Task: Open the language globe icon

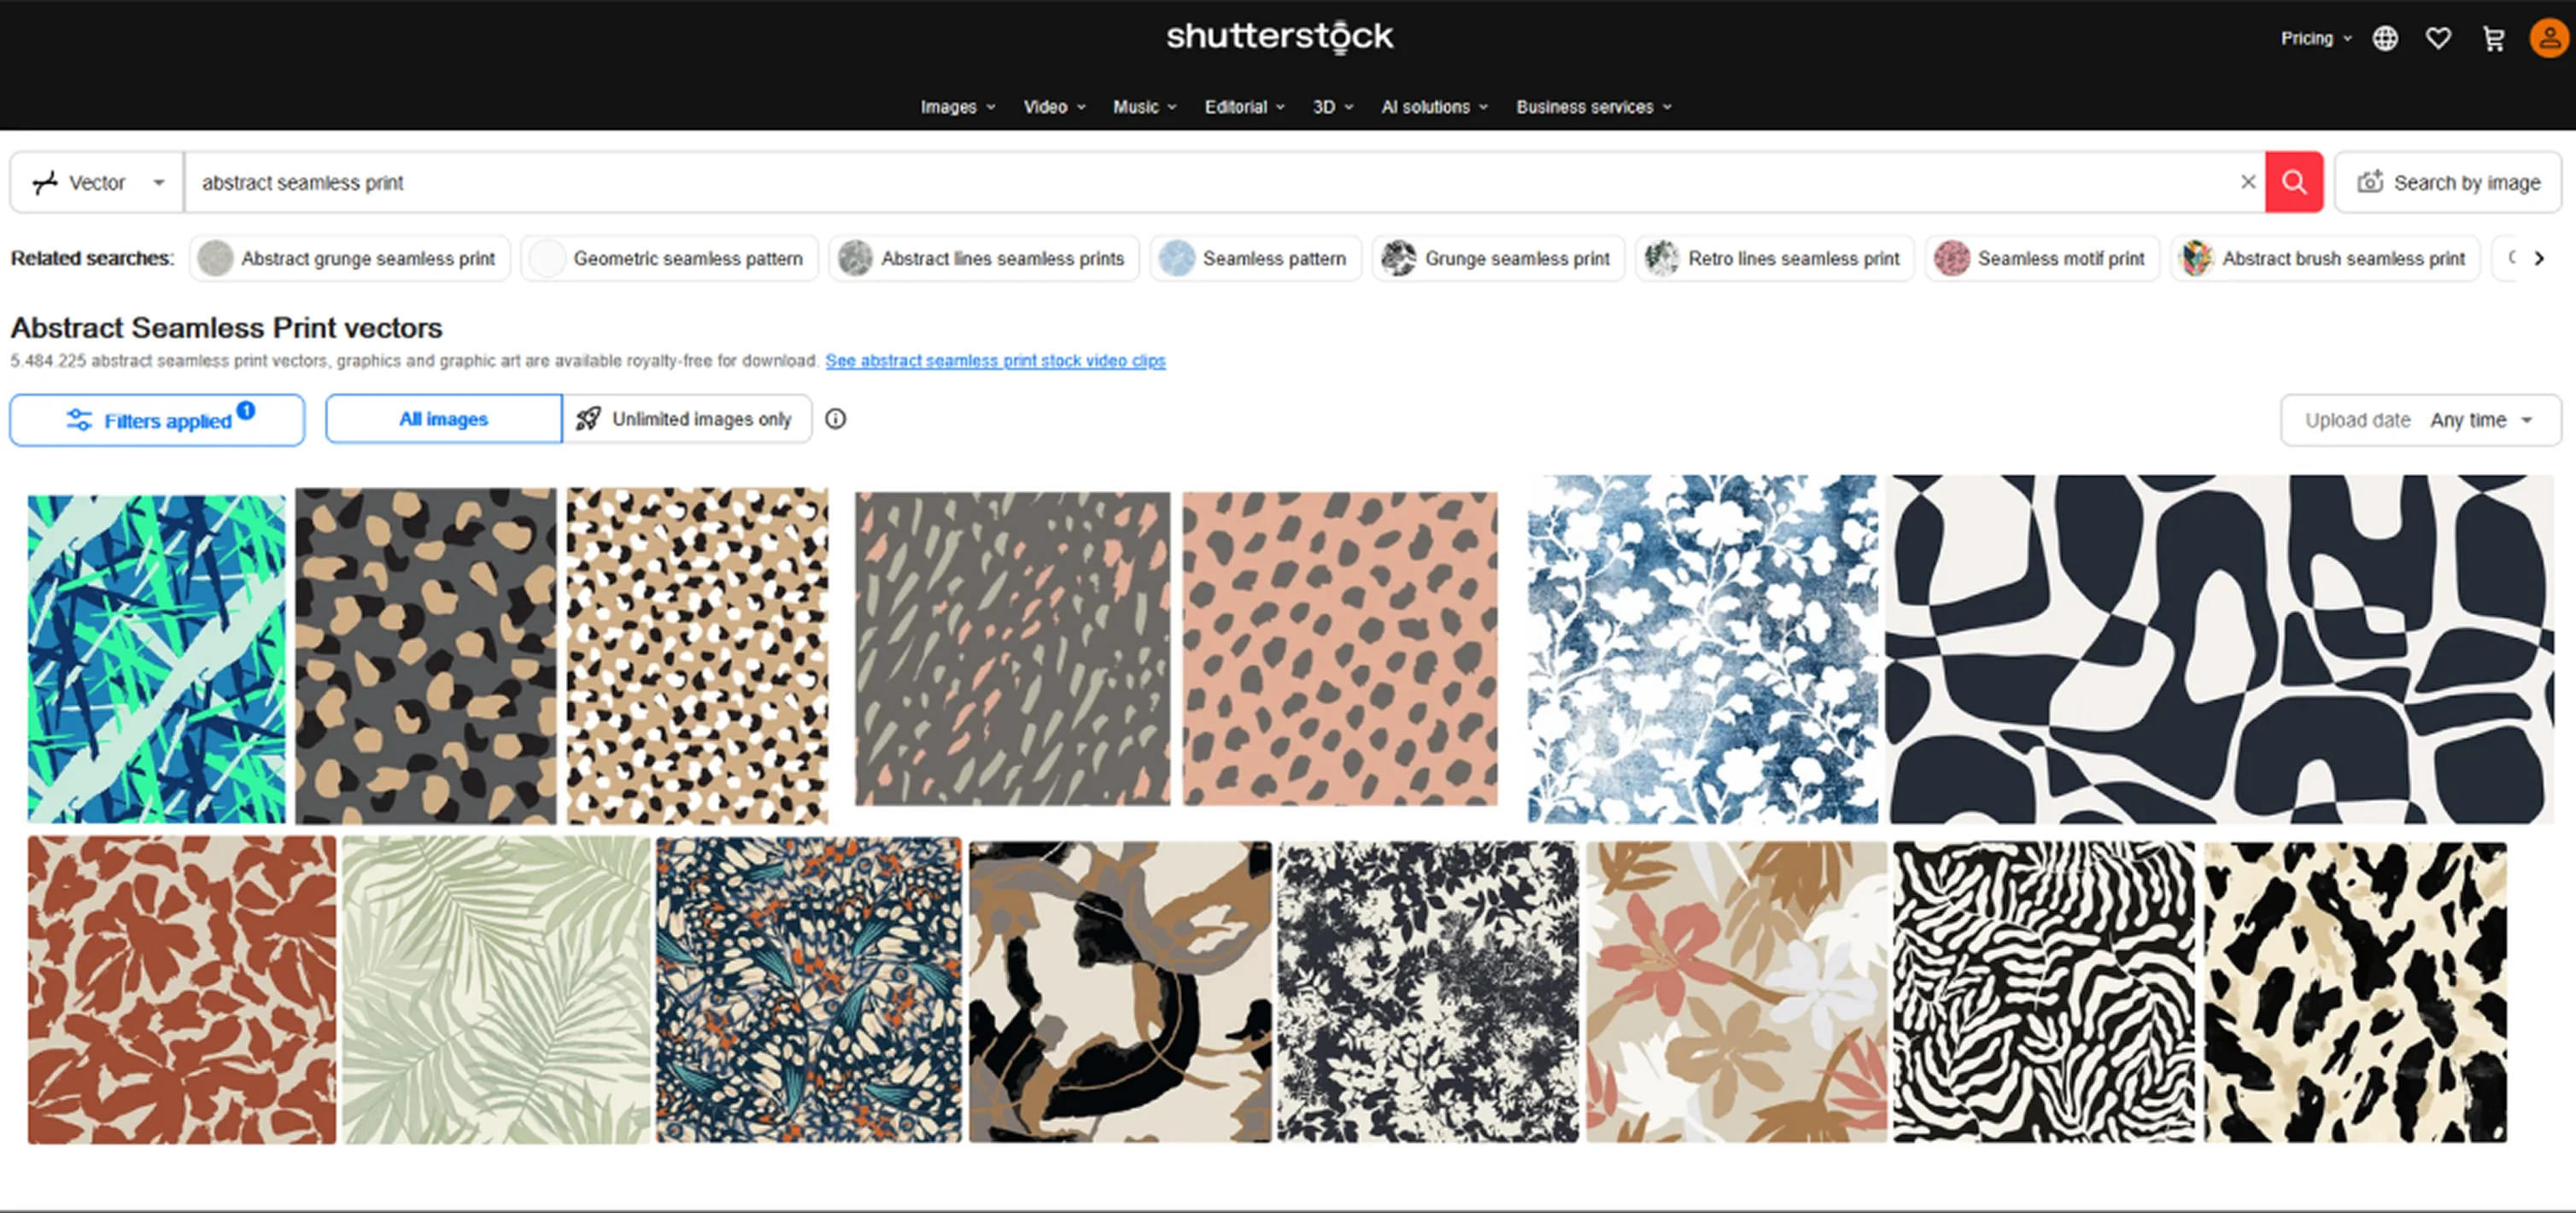Action: (x=2385, y=39)
